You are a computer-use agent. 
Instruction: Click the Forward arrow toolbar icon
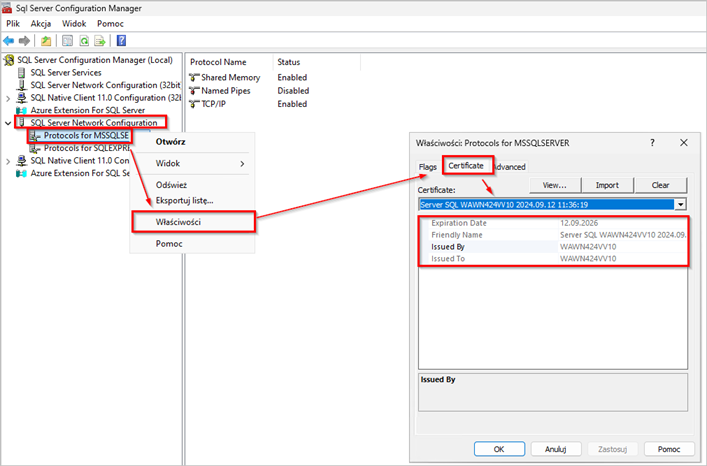pyautogui.click(x=24, y=41)
